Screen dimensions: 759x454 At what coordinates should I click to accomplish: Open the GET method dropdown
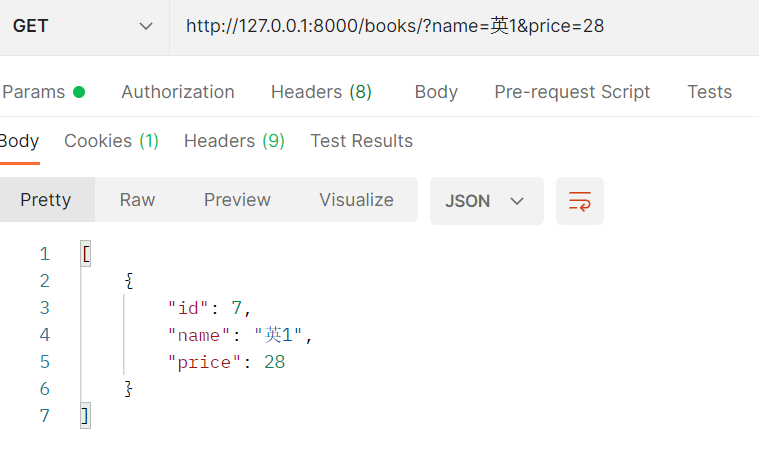pos(84,26)
